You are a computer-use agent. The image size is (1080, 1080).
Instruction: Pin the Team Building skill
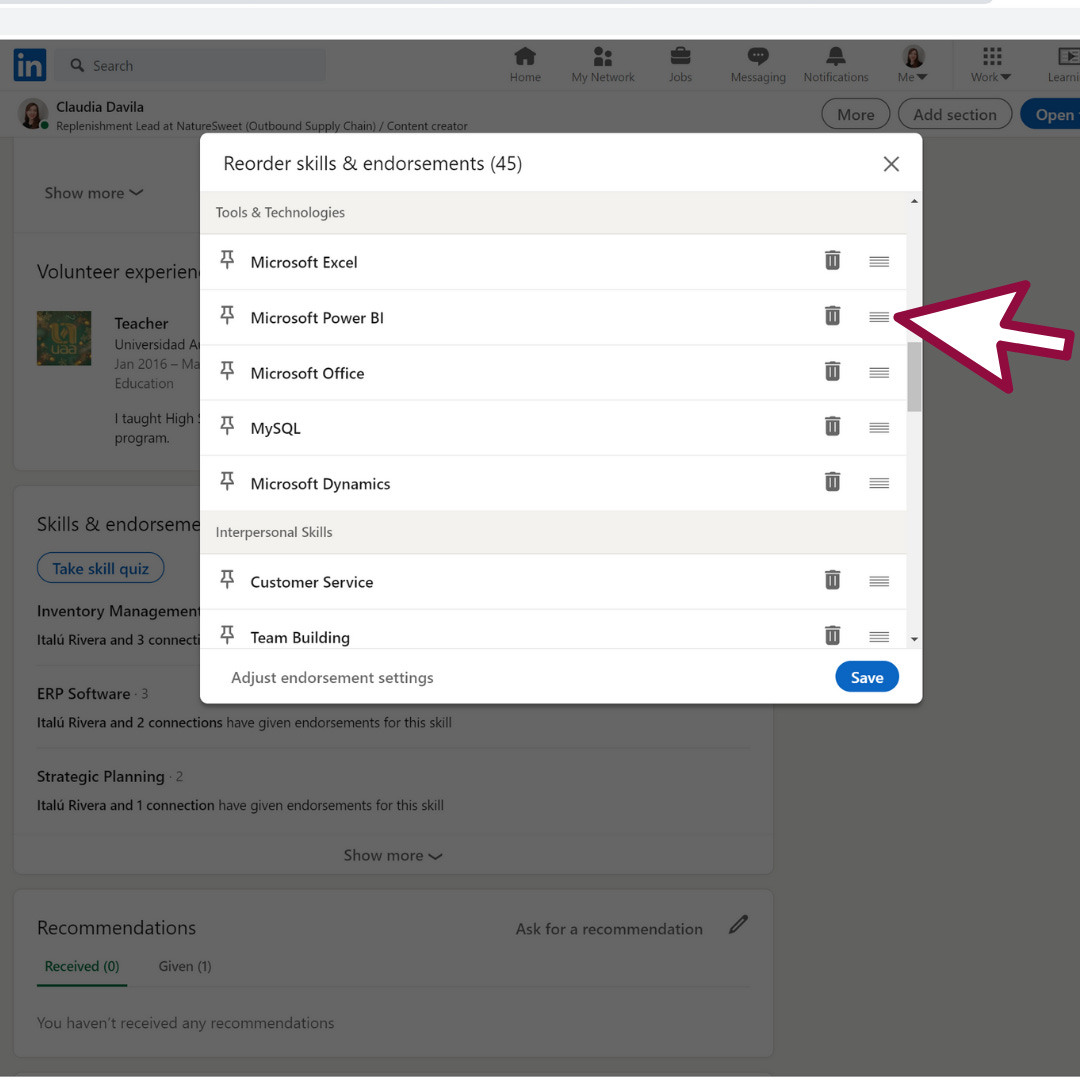click(227, 634)
